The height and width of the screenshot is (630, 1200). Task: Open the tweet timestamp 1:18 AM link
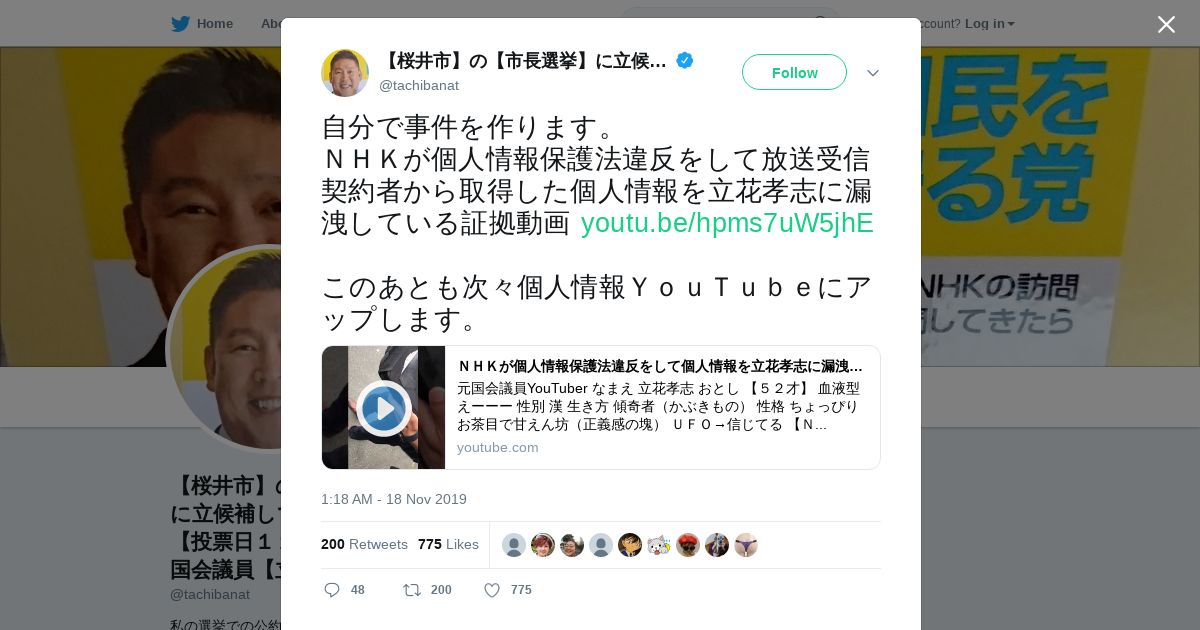coord(394,499)
